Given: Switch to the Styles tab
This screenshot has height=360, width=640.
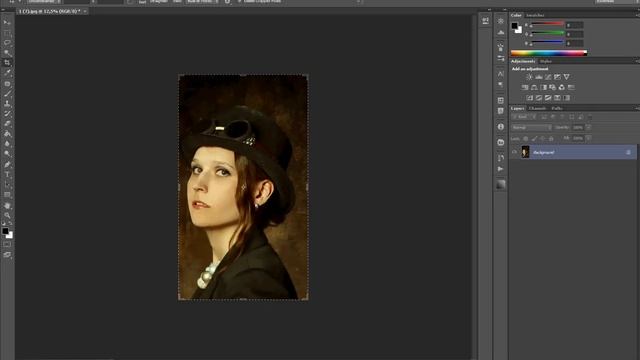Looking at the screenshot, I should pyautogui.click(x=546, y=61).
